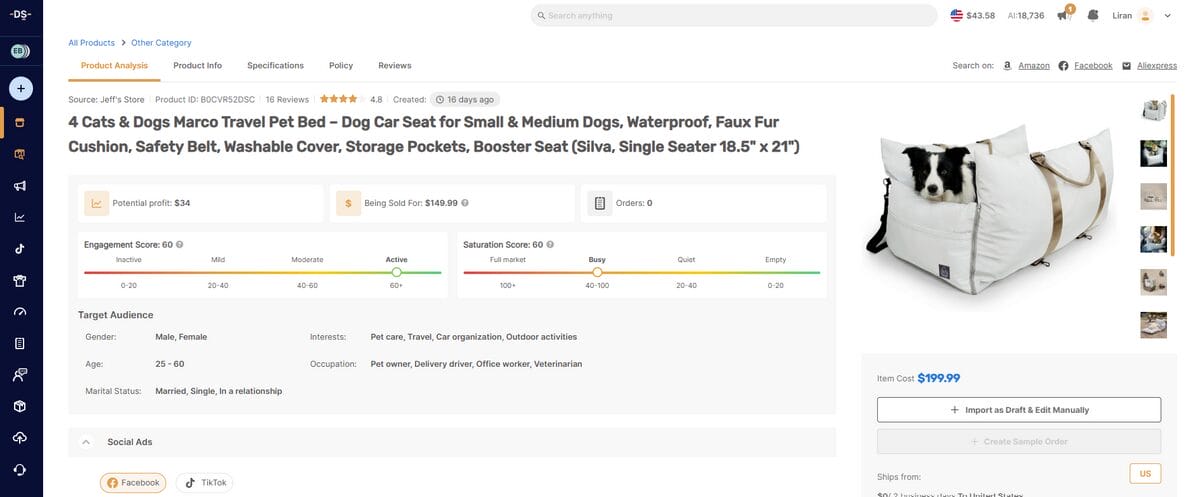Switch to the Product Info tab
The height and width of the screenshot is (497, 1200).
click(197, 65)
